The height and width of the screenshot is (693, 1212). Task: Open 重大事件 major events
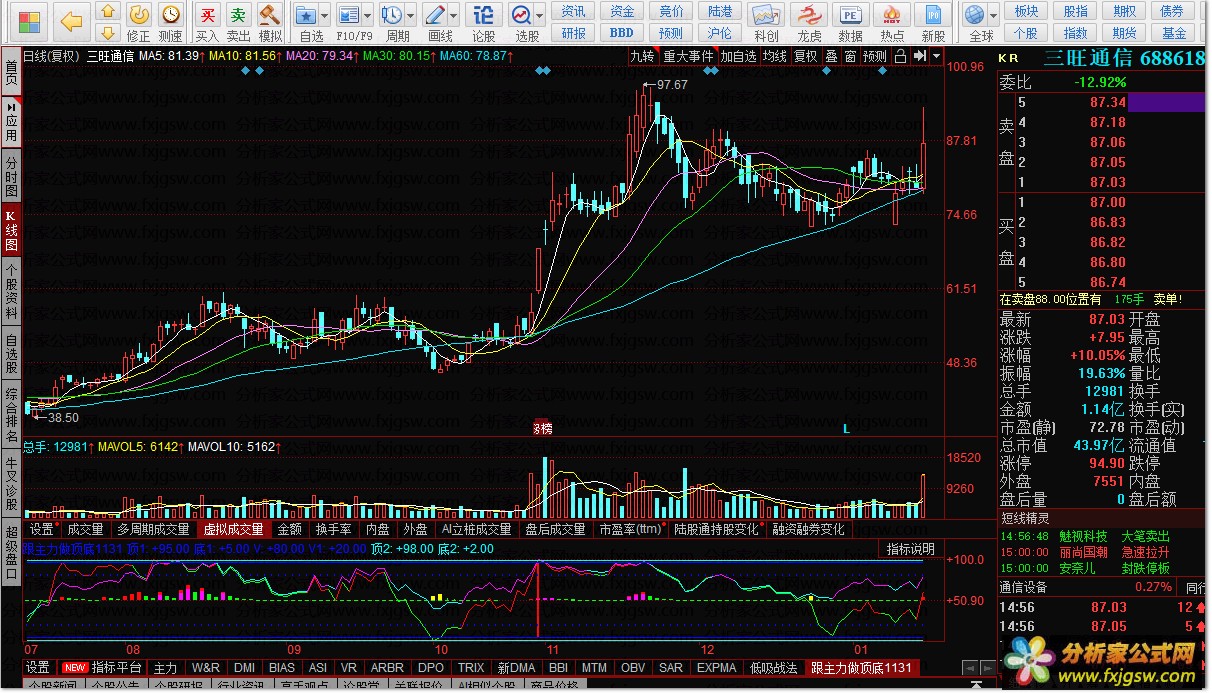coord(688,56)
